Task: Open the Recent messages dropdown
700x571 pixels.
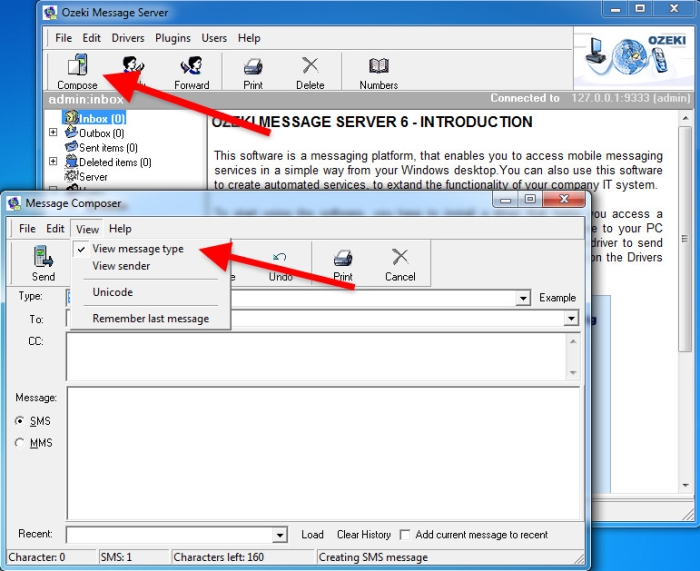Action: [279, 535]
